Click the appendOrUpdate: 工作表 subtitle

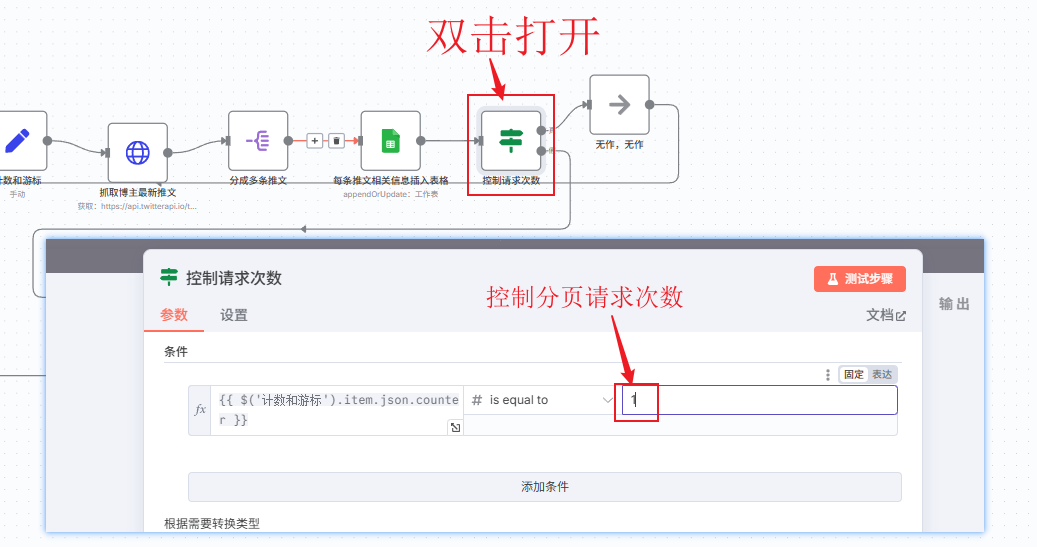click(390, 194)
